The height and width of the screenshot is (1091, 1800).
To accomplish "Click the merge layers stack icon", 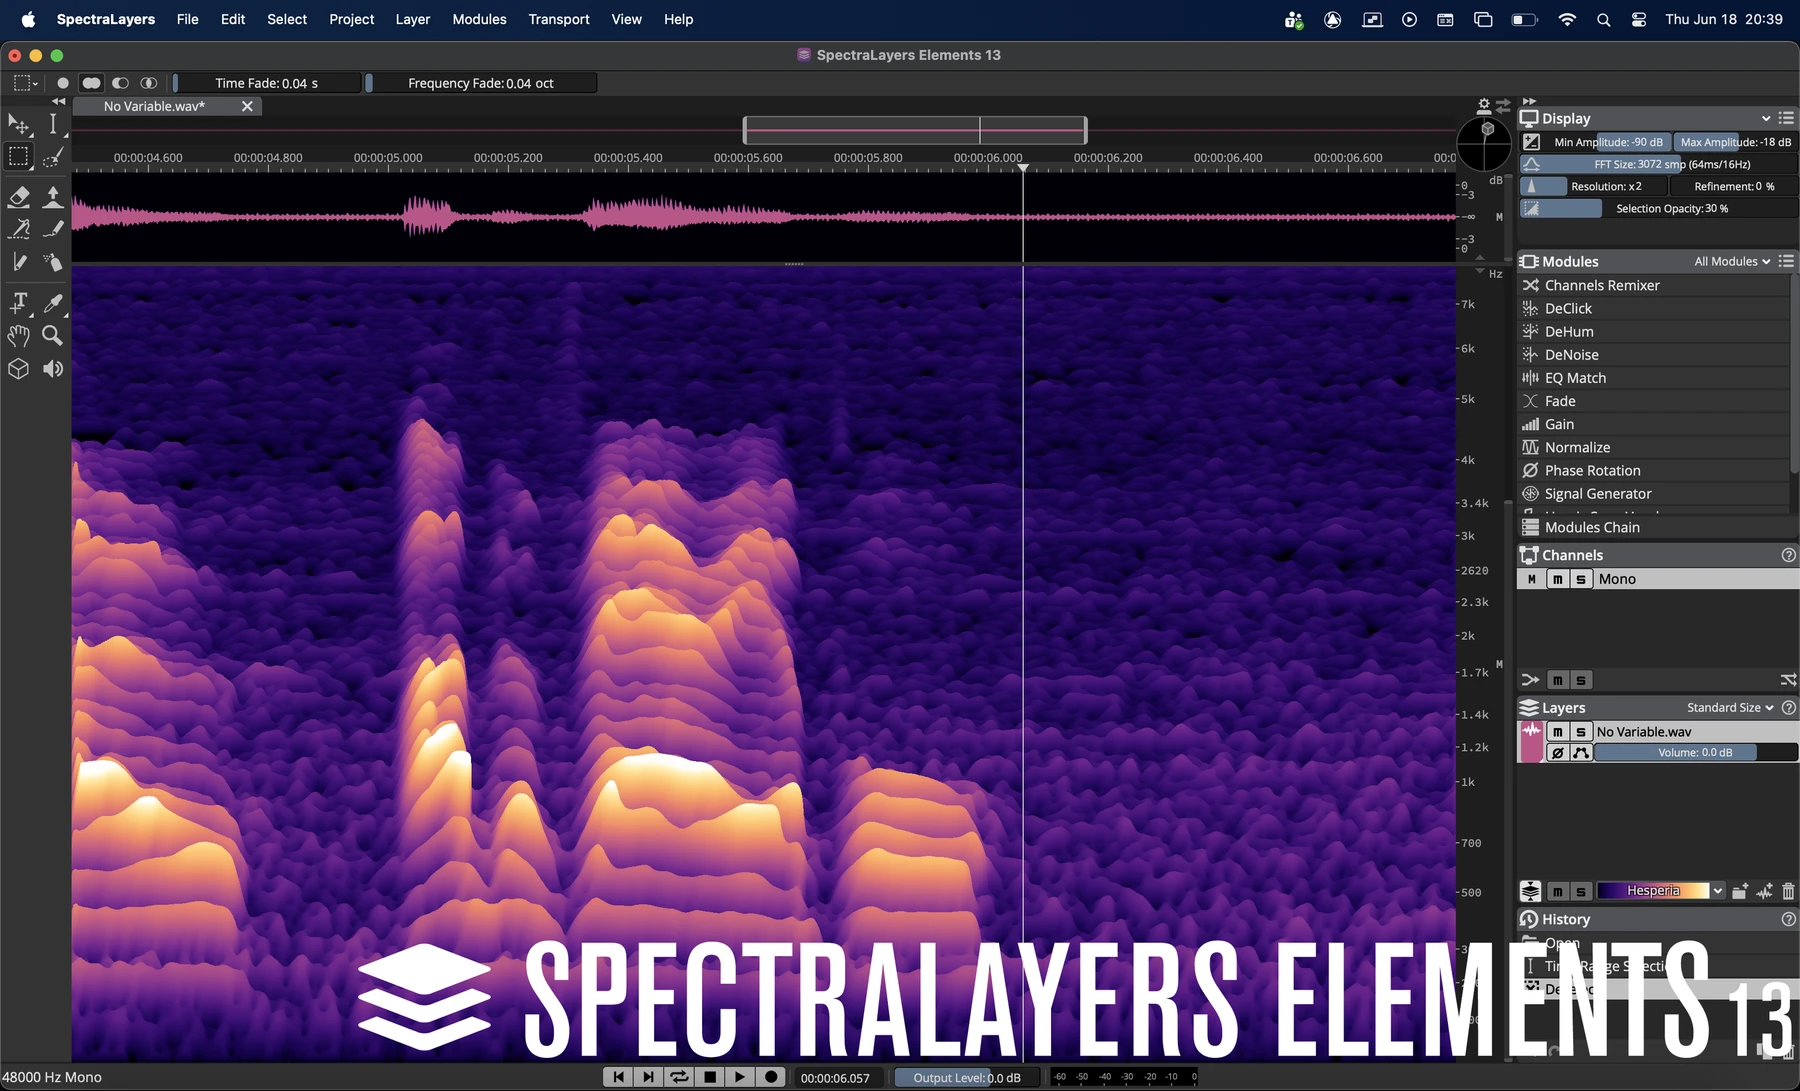I will coord(1530,891).
